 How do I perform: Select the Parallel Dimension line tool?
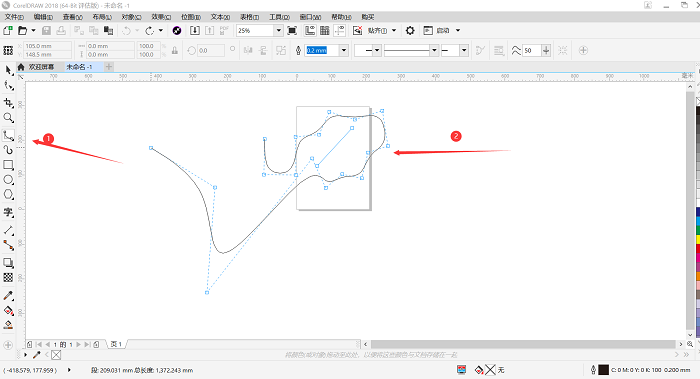pyautogui.click(x=8, y=230)
